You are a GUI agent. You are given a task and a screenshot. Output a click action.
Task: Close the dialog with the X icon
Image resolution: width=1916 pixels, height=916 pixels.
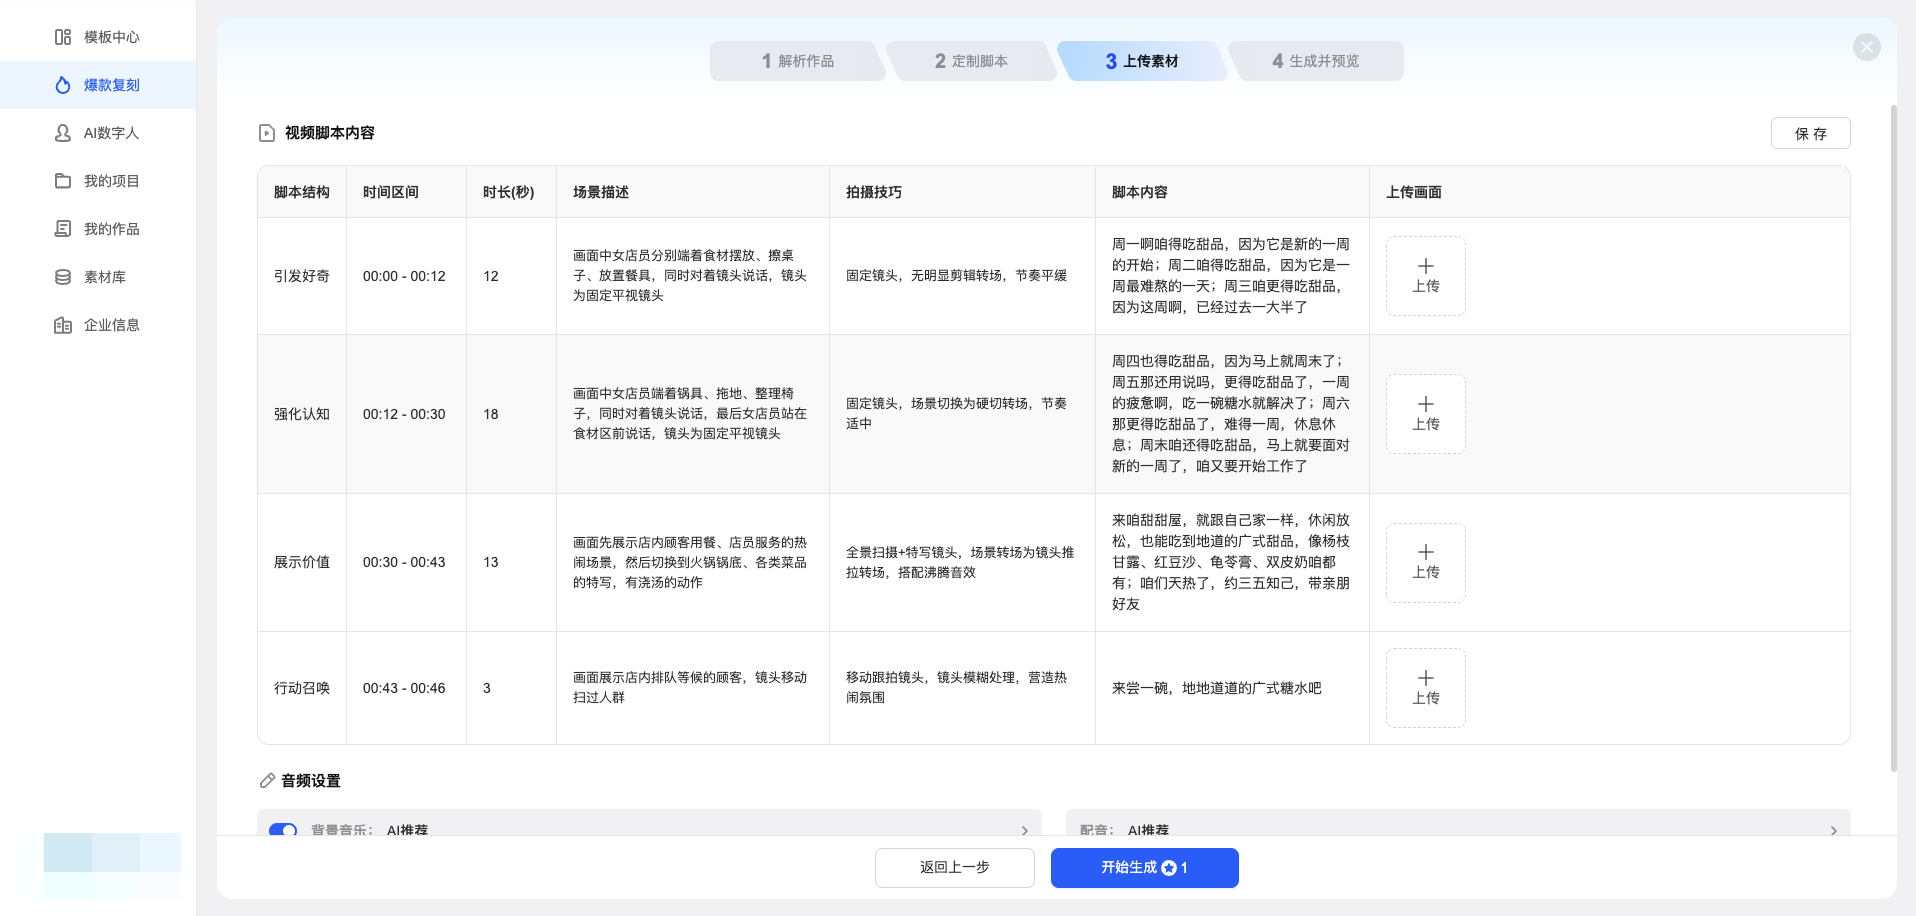(1866, 47)
